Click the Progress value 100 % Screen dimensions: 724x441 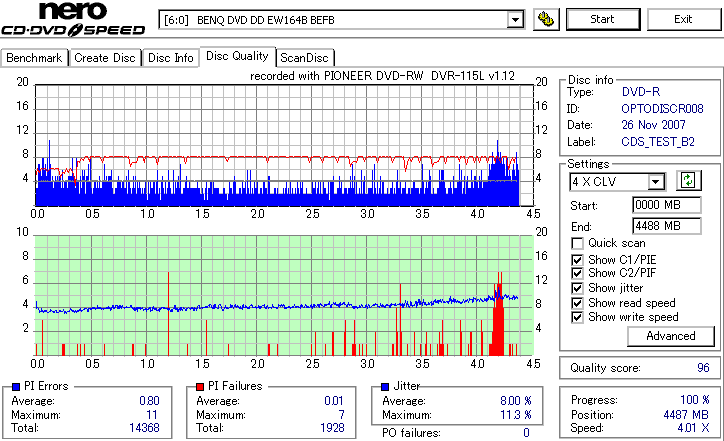(694, 400)
